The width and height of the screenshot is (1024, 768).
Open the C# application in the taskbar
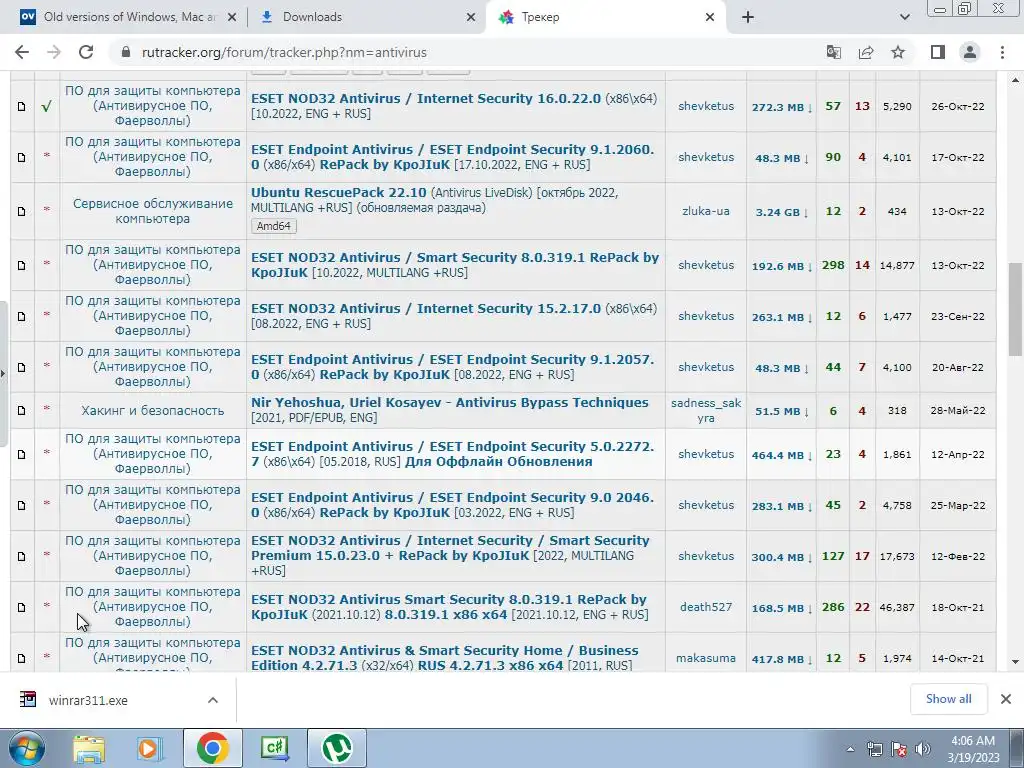274,748
